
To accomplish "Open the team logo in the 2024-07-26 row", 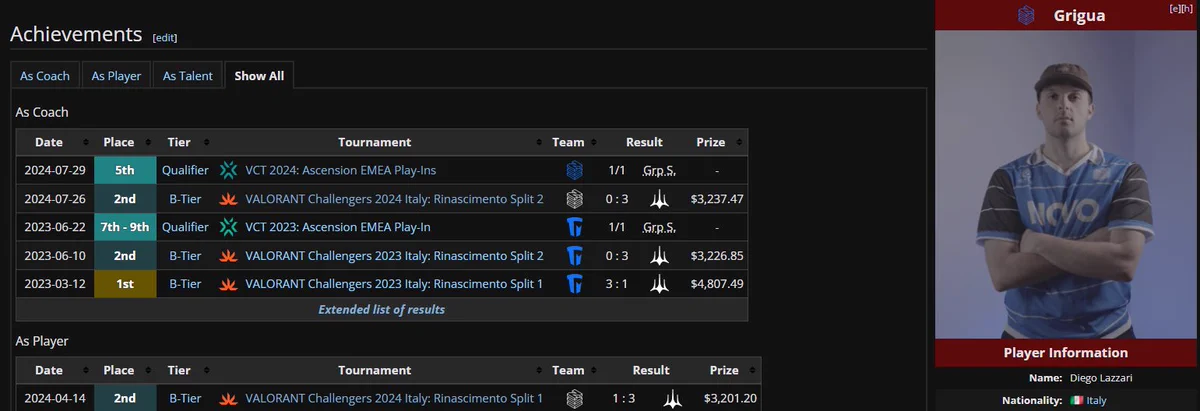I will 574,199.
